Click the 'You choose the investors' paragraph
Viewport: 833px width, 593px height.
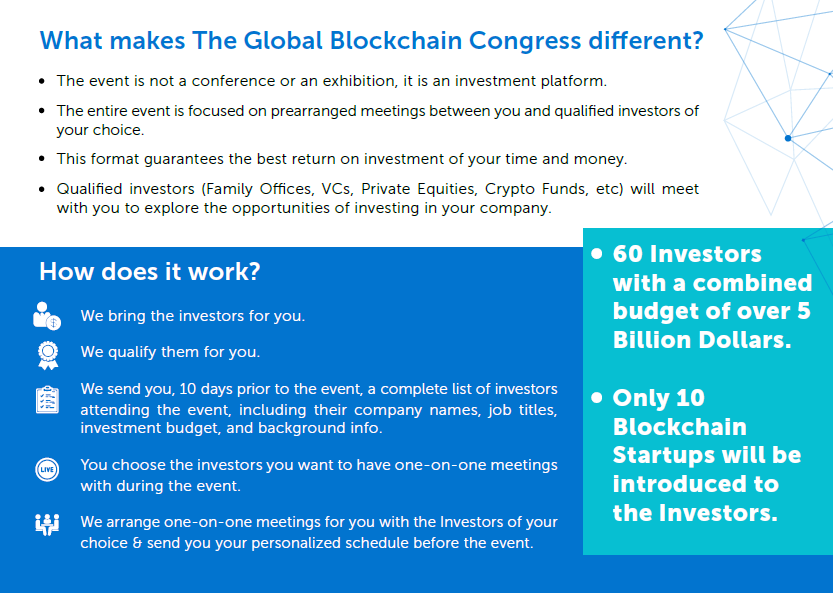(x=319, y=475)
